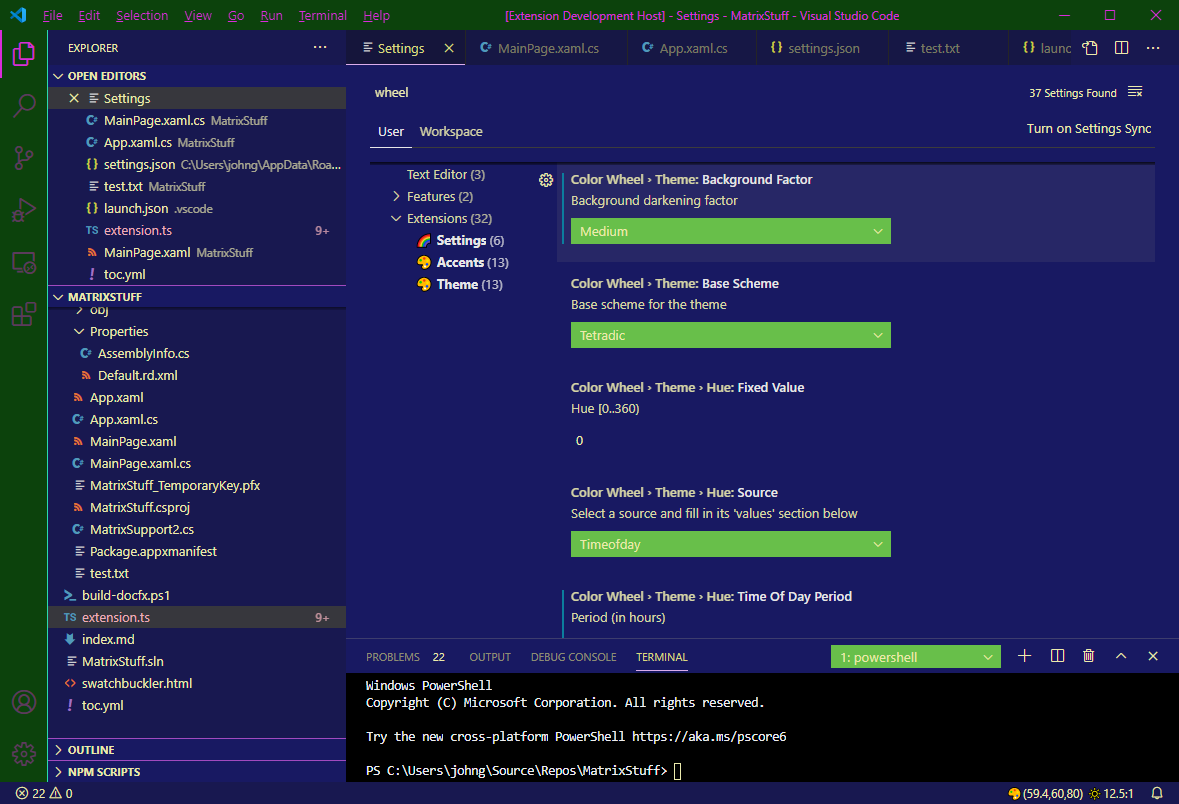Viewport: 1179px width, 804px height.
Task: Kill the terminal with trash icon
Action: coord(1088,656)
